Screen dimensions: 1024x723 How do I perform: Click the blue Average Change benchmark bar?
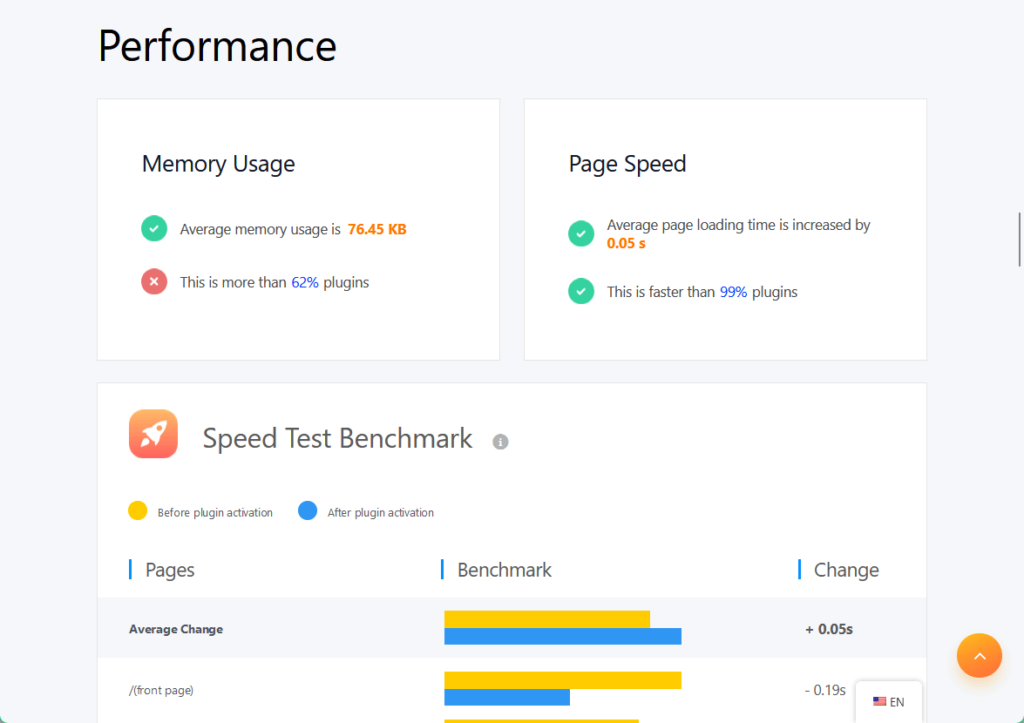click(563, 636)
